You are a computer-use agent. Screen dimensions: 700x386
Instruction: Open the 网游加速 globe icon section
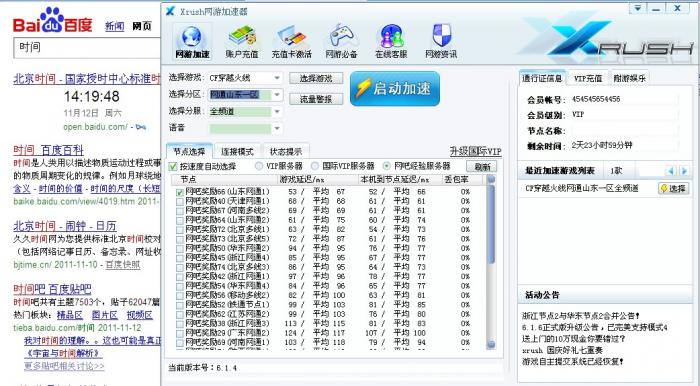[x=192, y=42]
